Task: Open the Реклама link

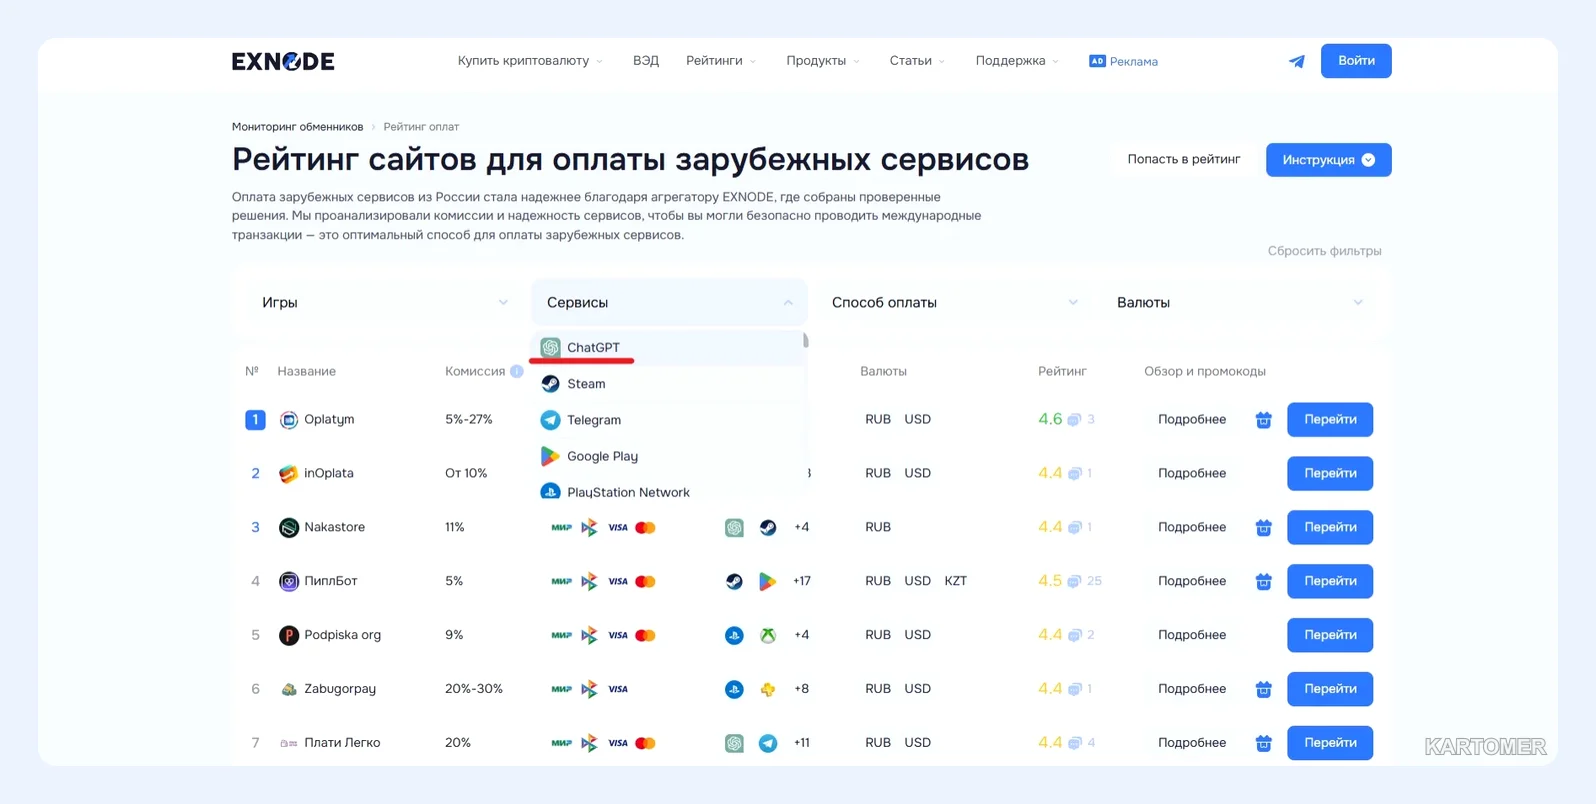Action: coord(1133,62)
